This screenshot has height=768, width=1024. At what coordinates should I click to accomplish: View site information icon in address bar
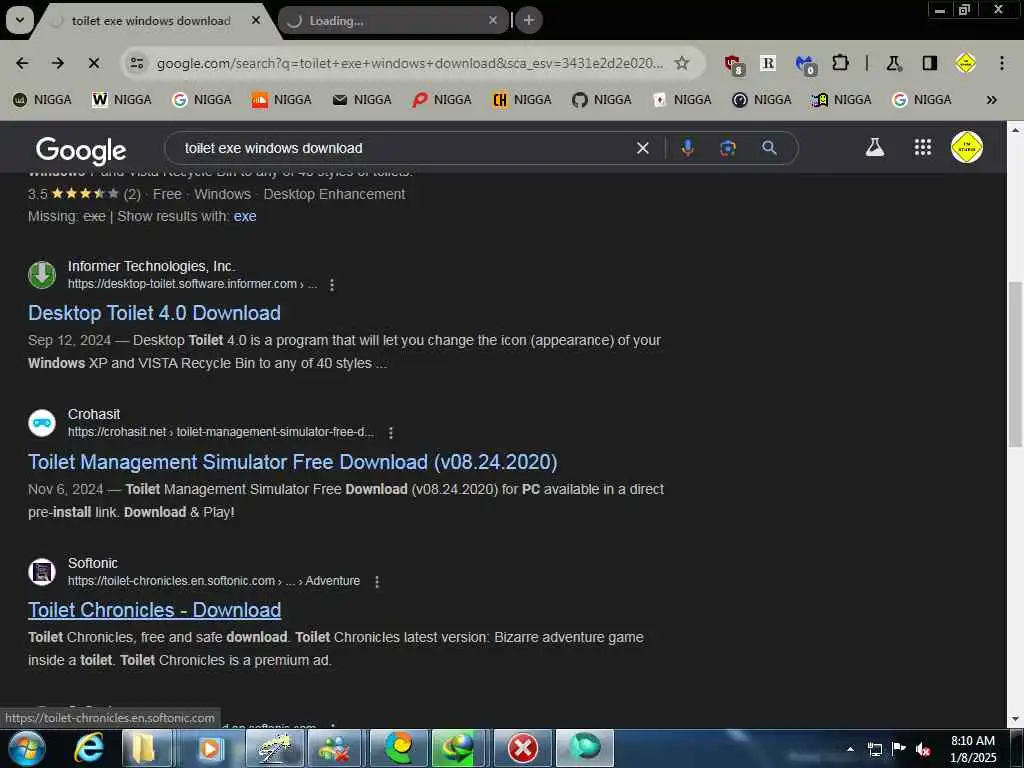[x=137, y=63]
